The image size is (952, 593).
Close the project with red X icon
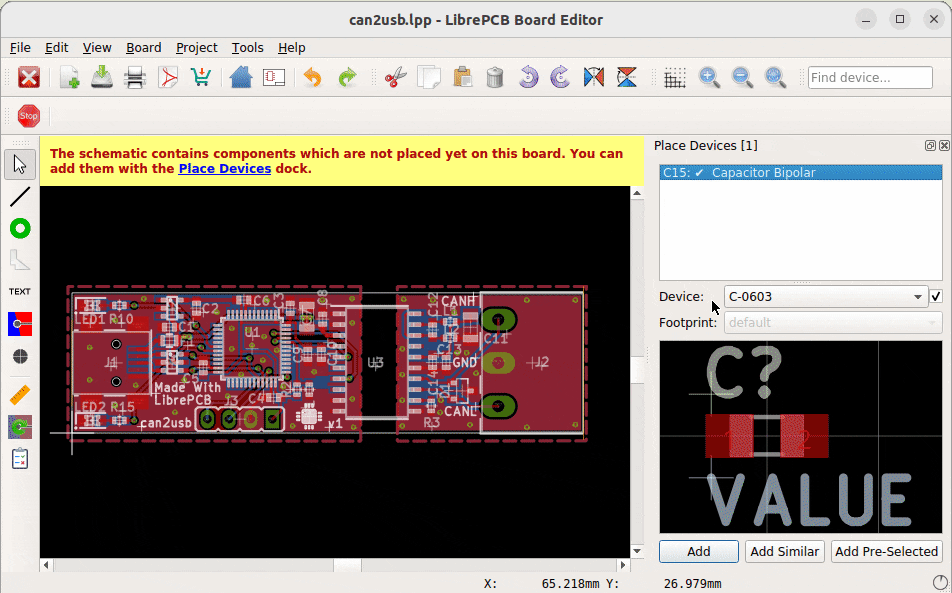(x=29, y=78)
